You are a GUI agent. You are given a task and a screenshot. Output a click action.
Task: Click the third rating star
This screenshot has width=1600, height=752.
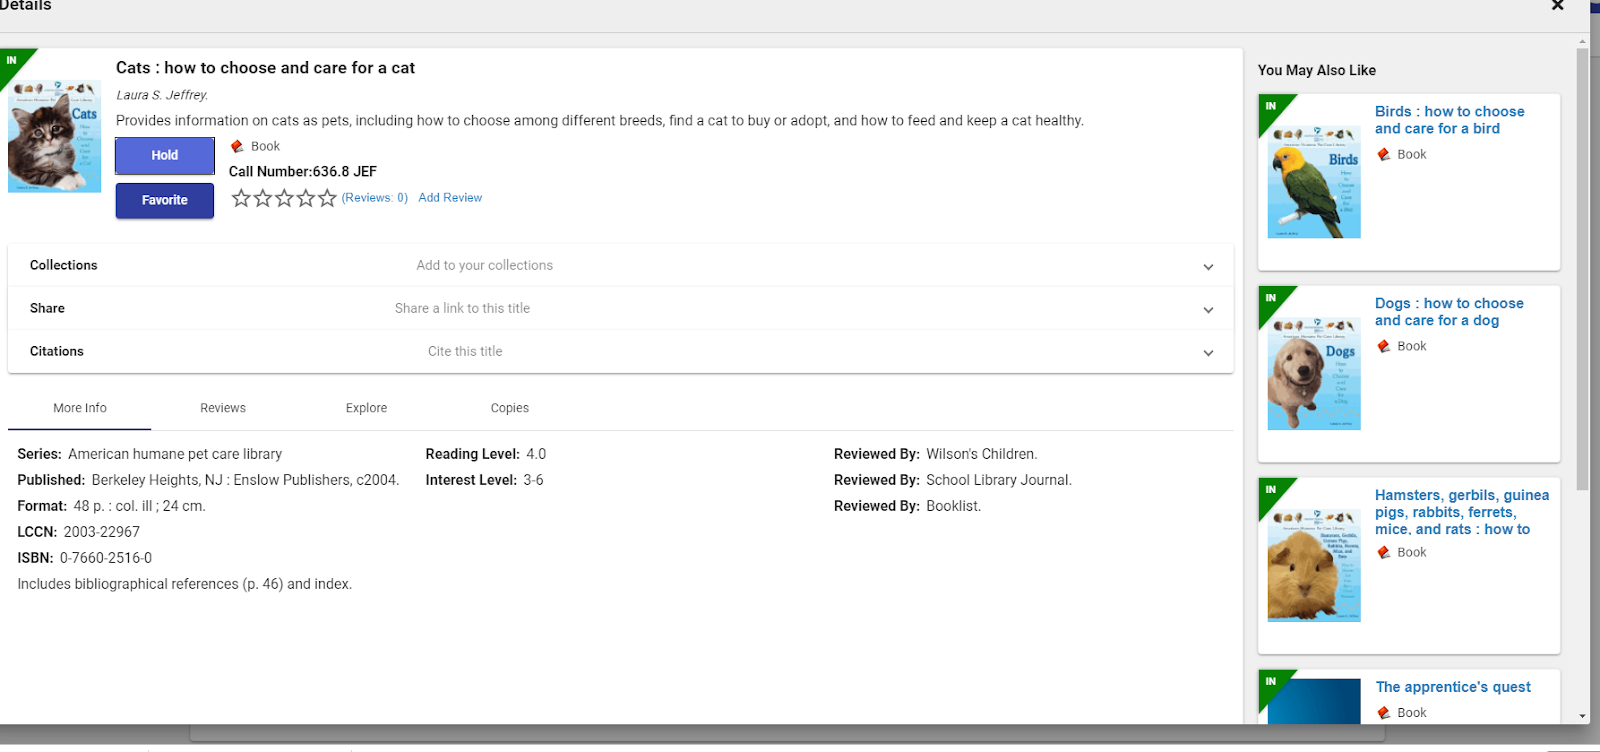point(284,198)
